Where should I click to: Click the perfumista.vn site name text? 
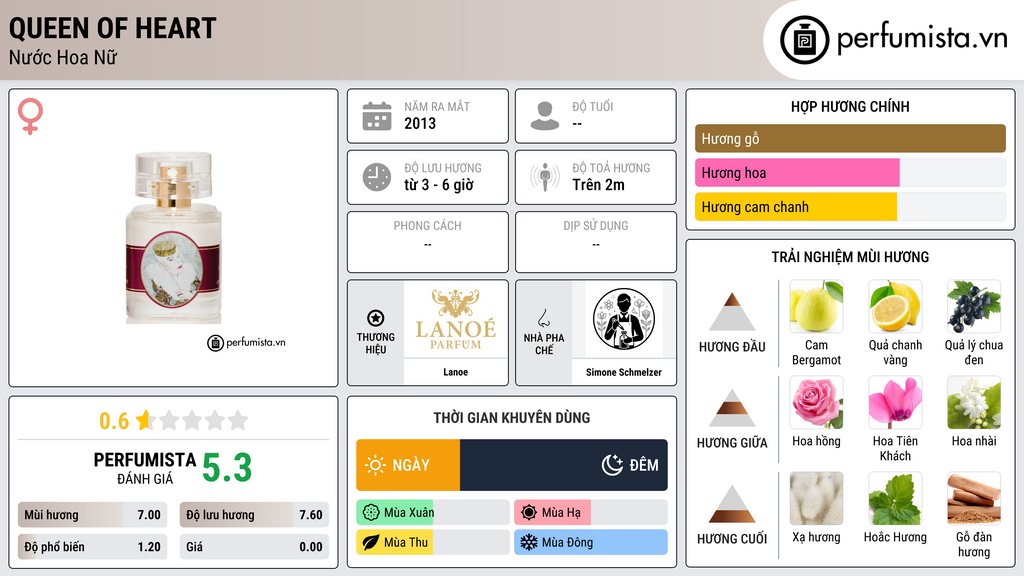pyautogui.click(x=922, y=39)
